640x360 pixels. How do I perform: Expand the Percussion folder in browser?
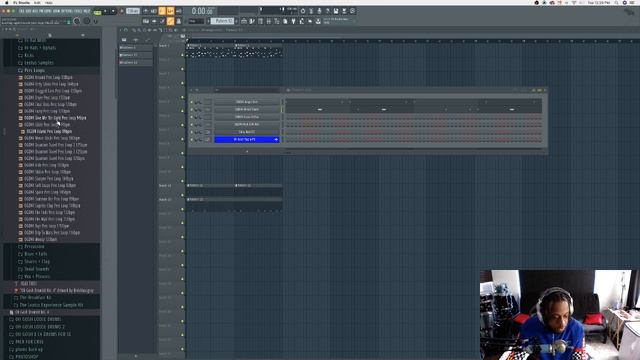click(x=34, y=247)
